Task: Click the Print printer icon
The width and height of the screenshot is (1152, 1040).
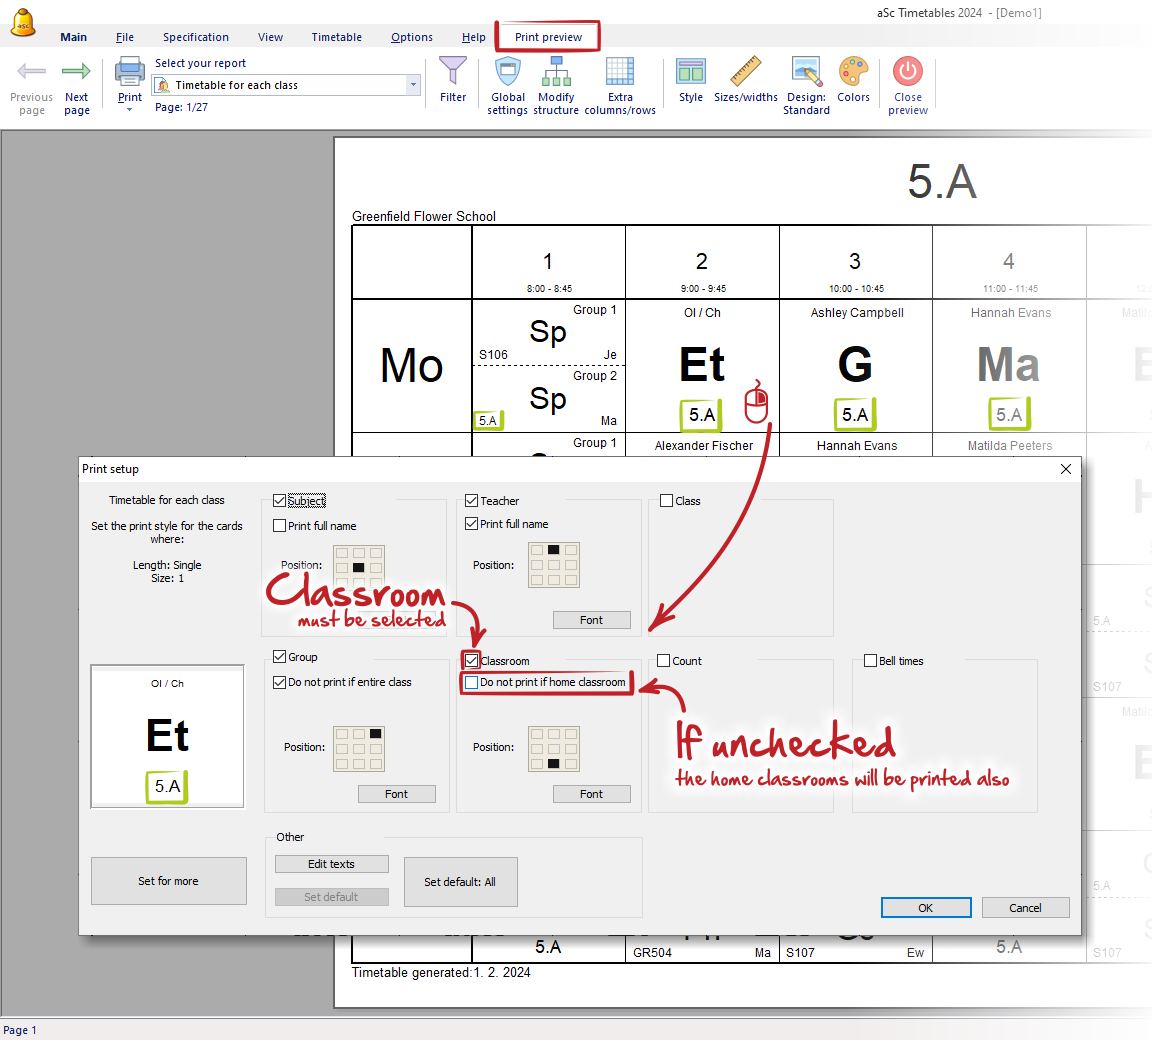Action: 130,71
